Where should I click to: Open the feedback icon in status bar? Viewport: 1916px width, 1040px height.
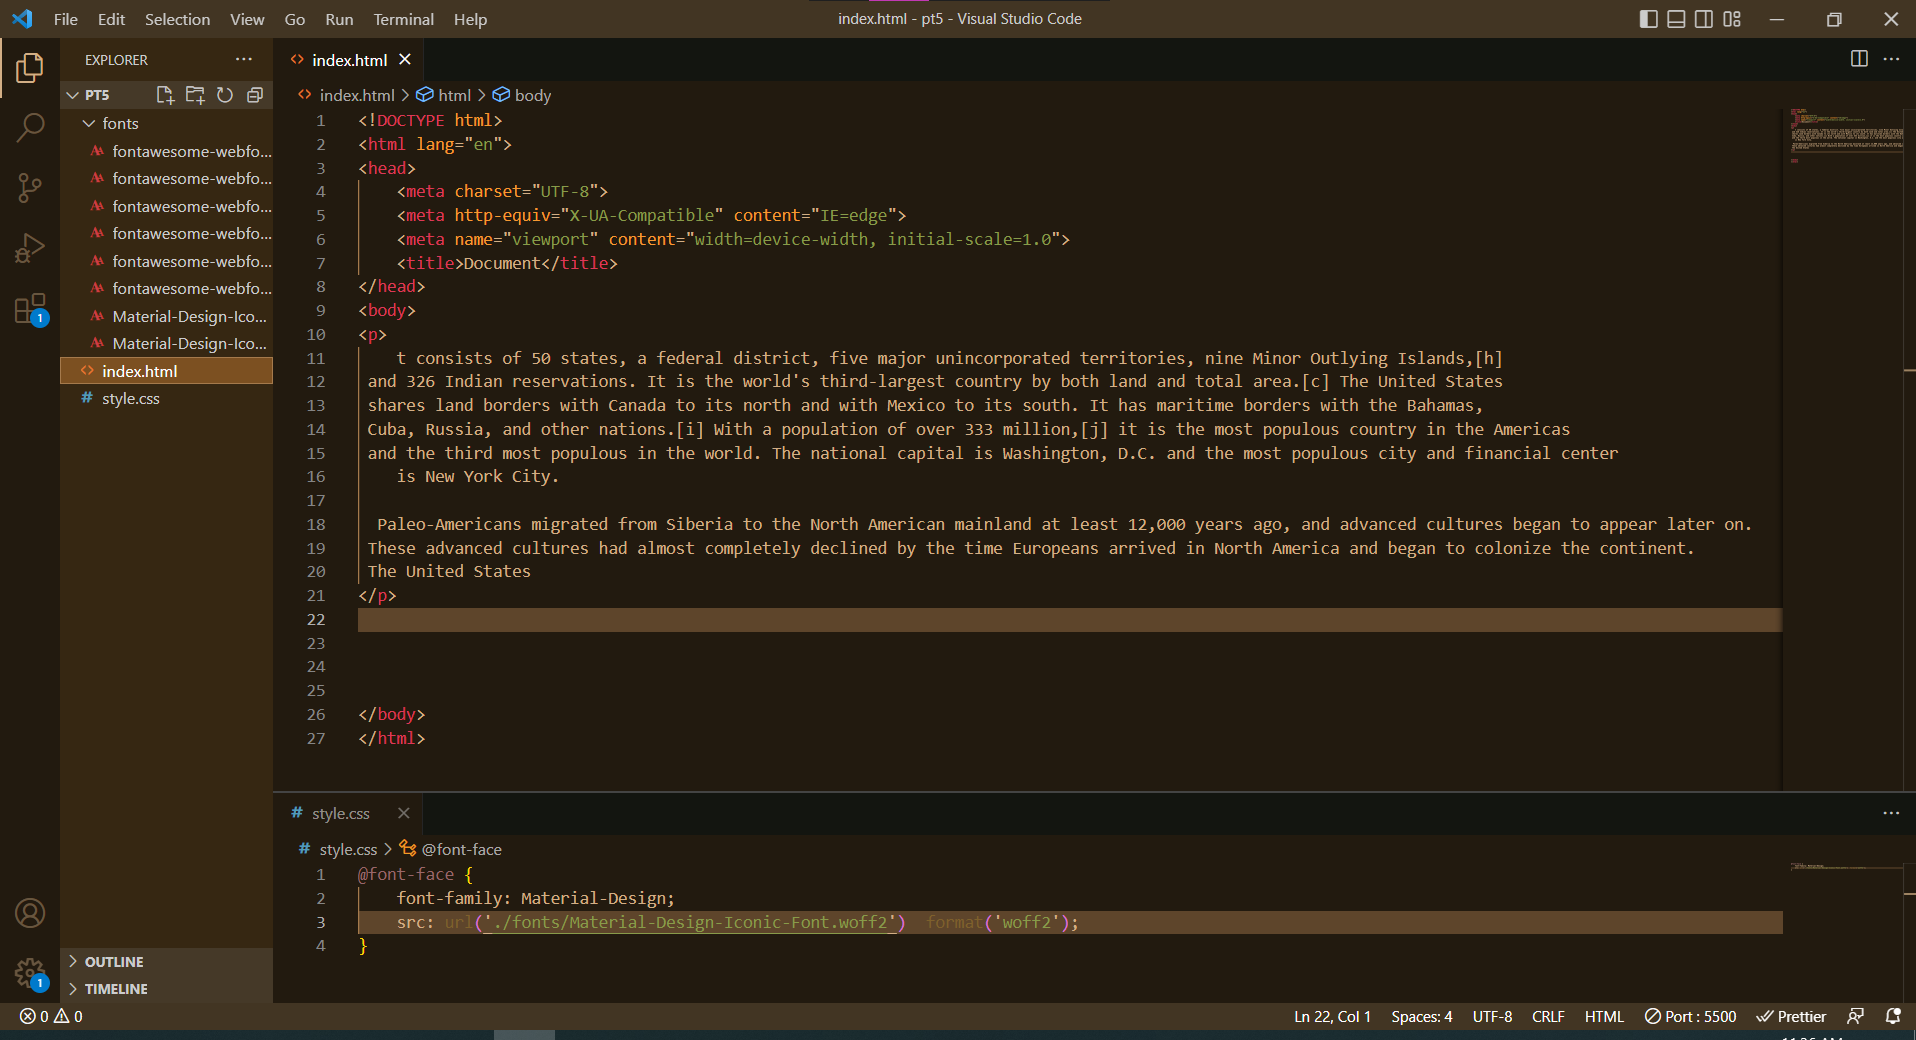[1856, 1016]
